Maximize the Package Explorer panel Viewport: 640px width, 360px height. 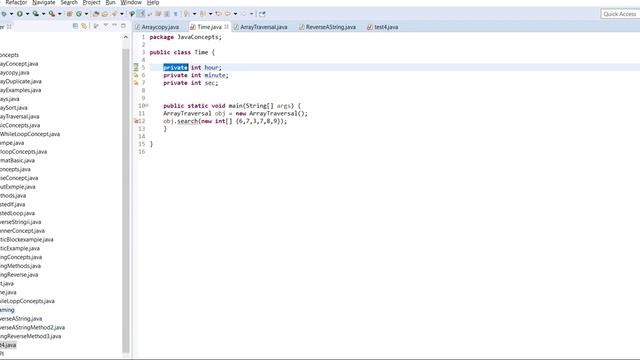[x=123, y=26]
